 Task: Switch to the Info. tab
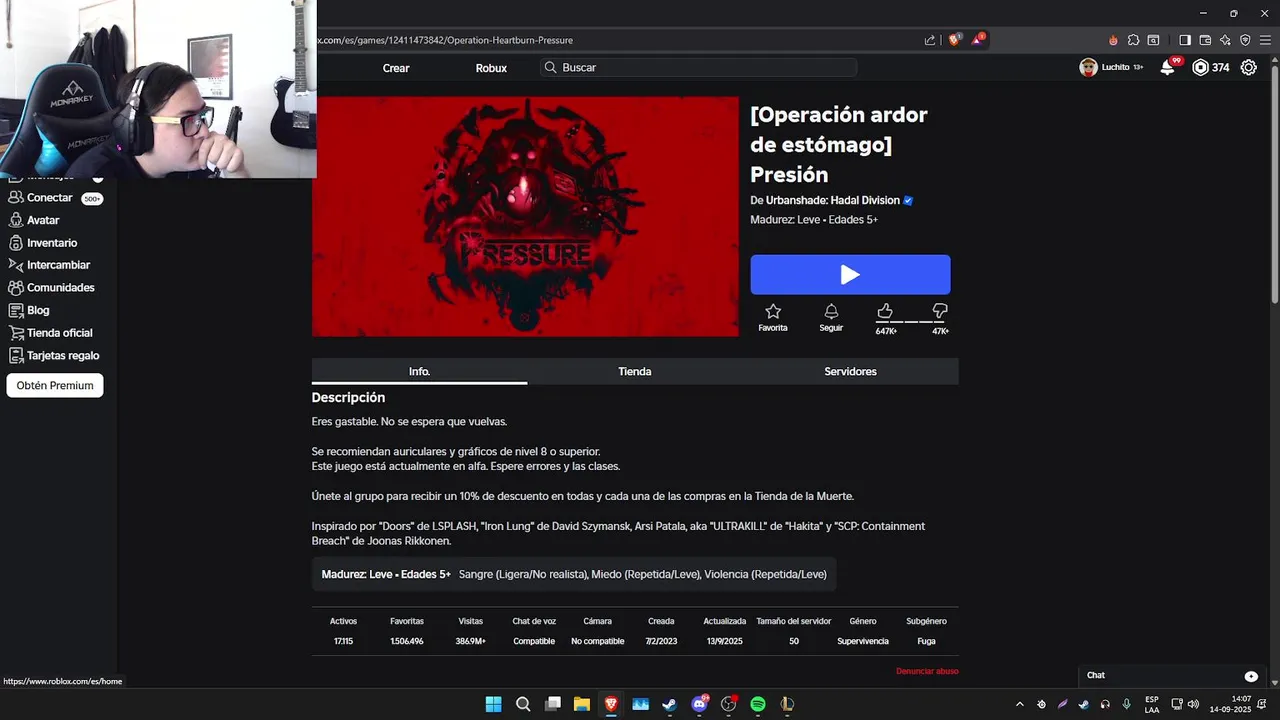pos(419,371)
